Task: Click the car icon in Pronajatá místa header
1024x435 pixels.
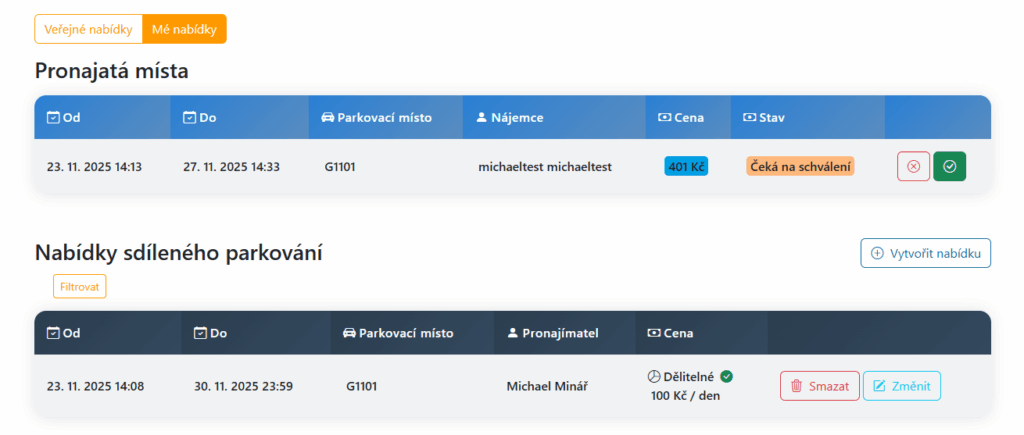Action: tap(327, 117)
